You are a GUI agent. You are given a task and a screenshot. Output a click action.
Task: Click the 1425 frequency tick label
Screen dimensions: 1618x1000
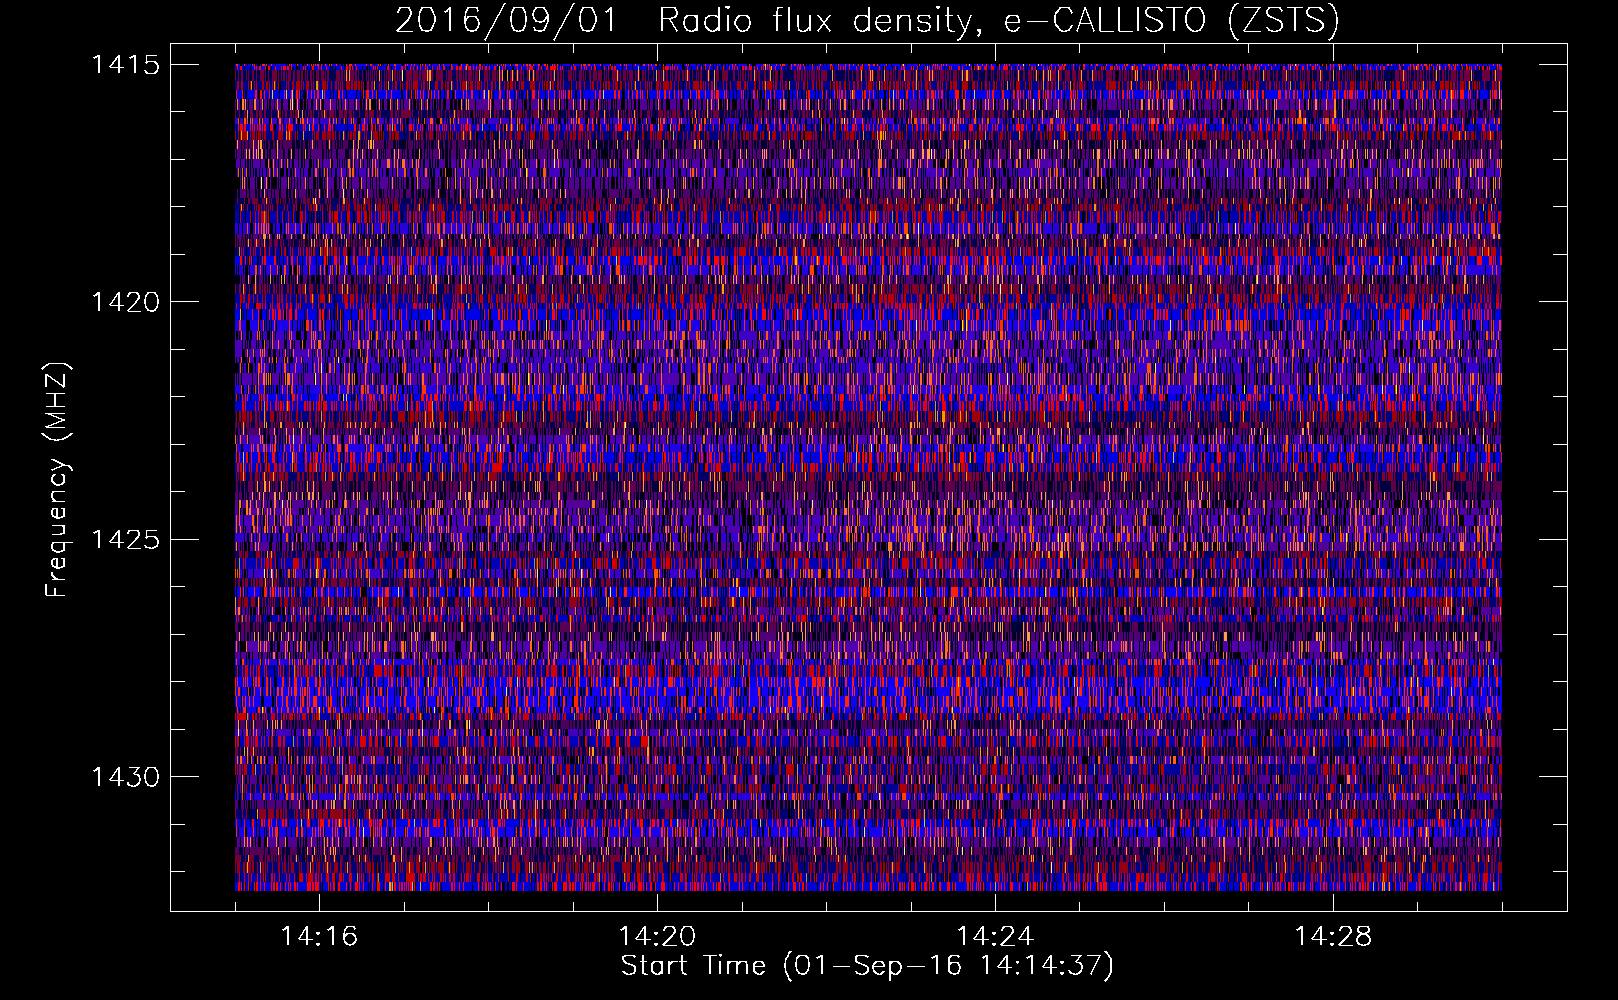[126, 540]
